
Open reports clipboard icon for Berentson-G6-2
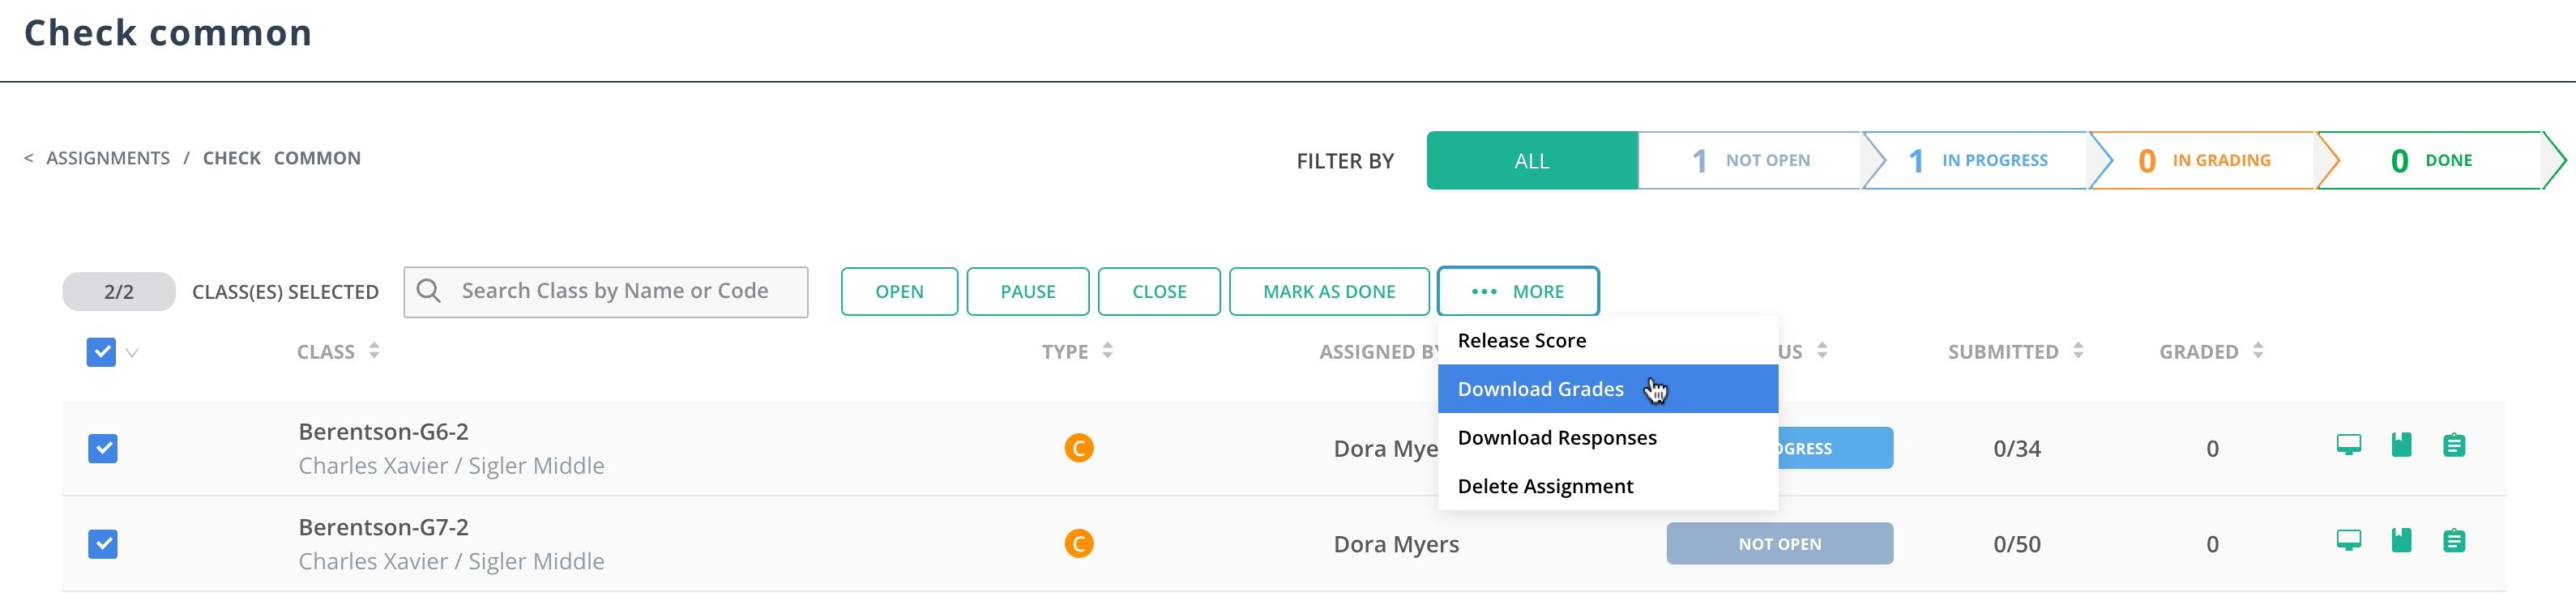coord(2454,445)
